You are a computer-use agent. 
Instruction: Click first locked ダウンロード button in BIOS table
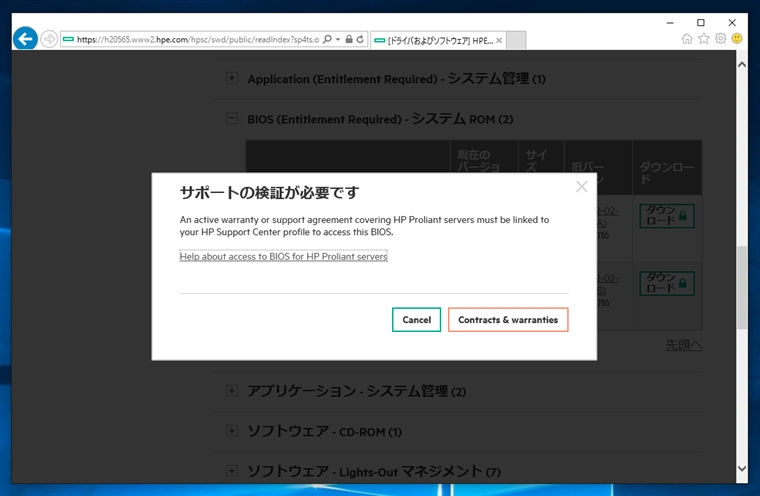[667, 215]
